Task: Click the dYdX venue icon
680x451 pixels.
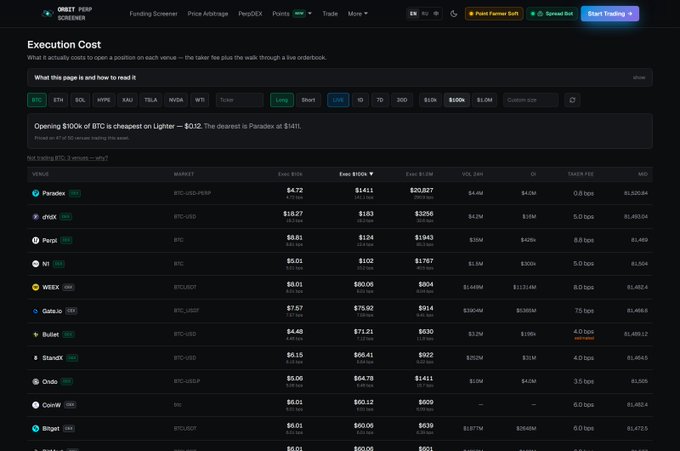Action: pos(36,216)
